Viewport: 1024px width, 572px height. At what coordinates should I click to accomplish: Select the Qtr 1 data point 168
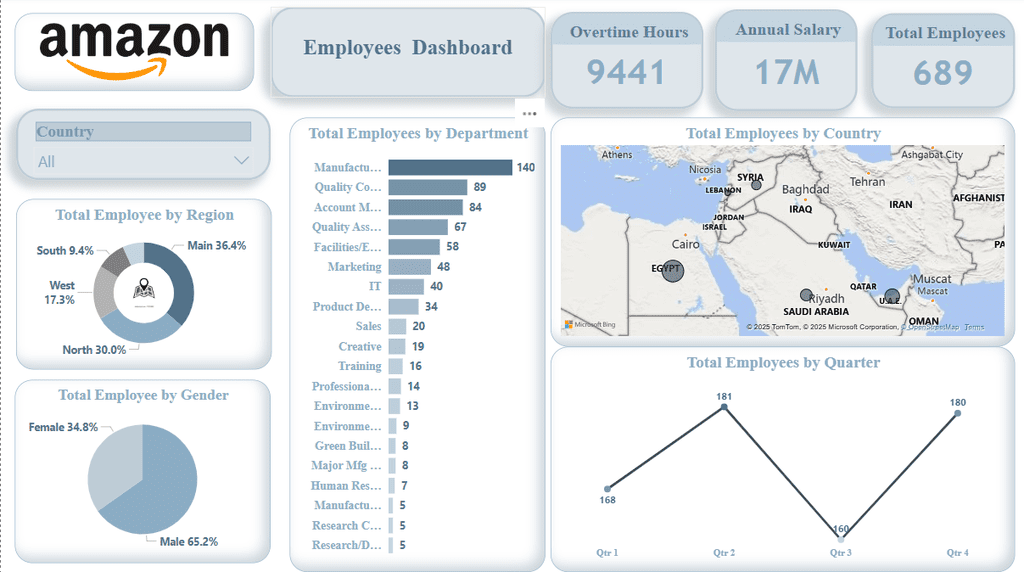pyautogui.click(x=607, y=488)
